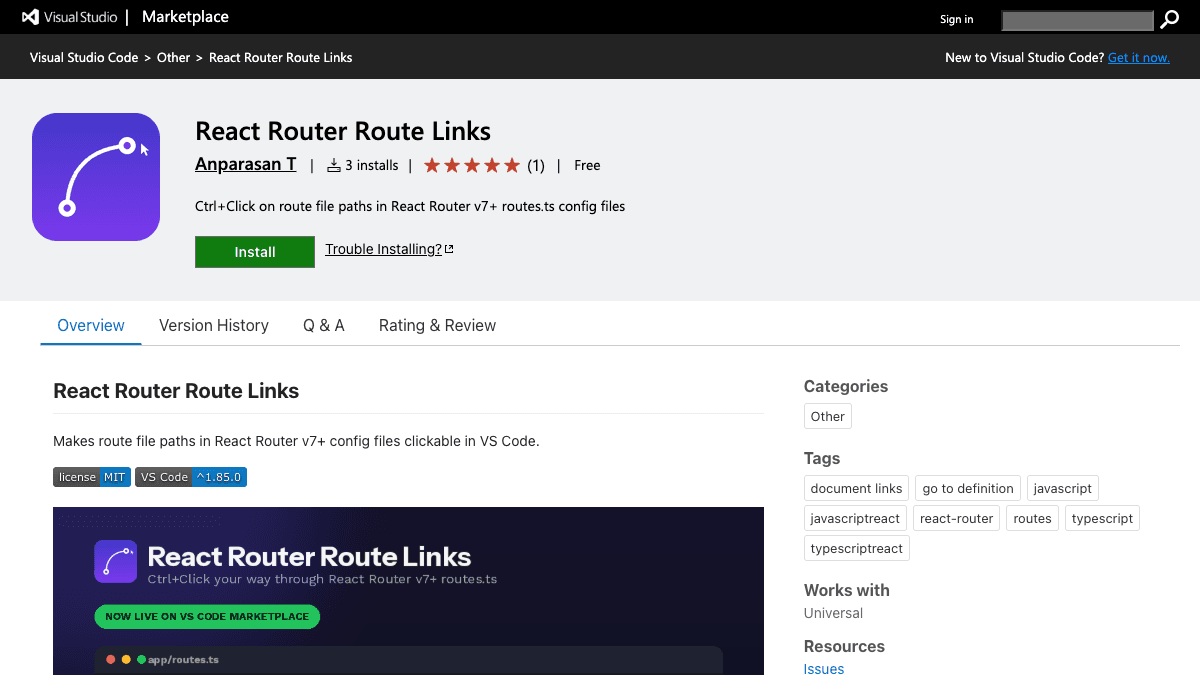This screenshot has height=675, width=1200.
Task: Focus the marketplace search box
Action: 1078,20
